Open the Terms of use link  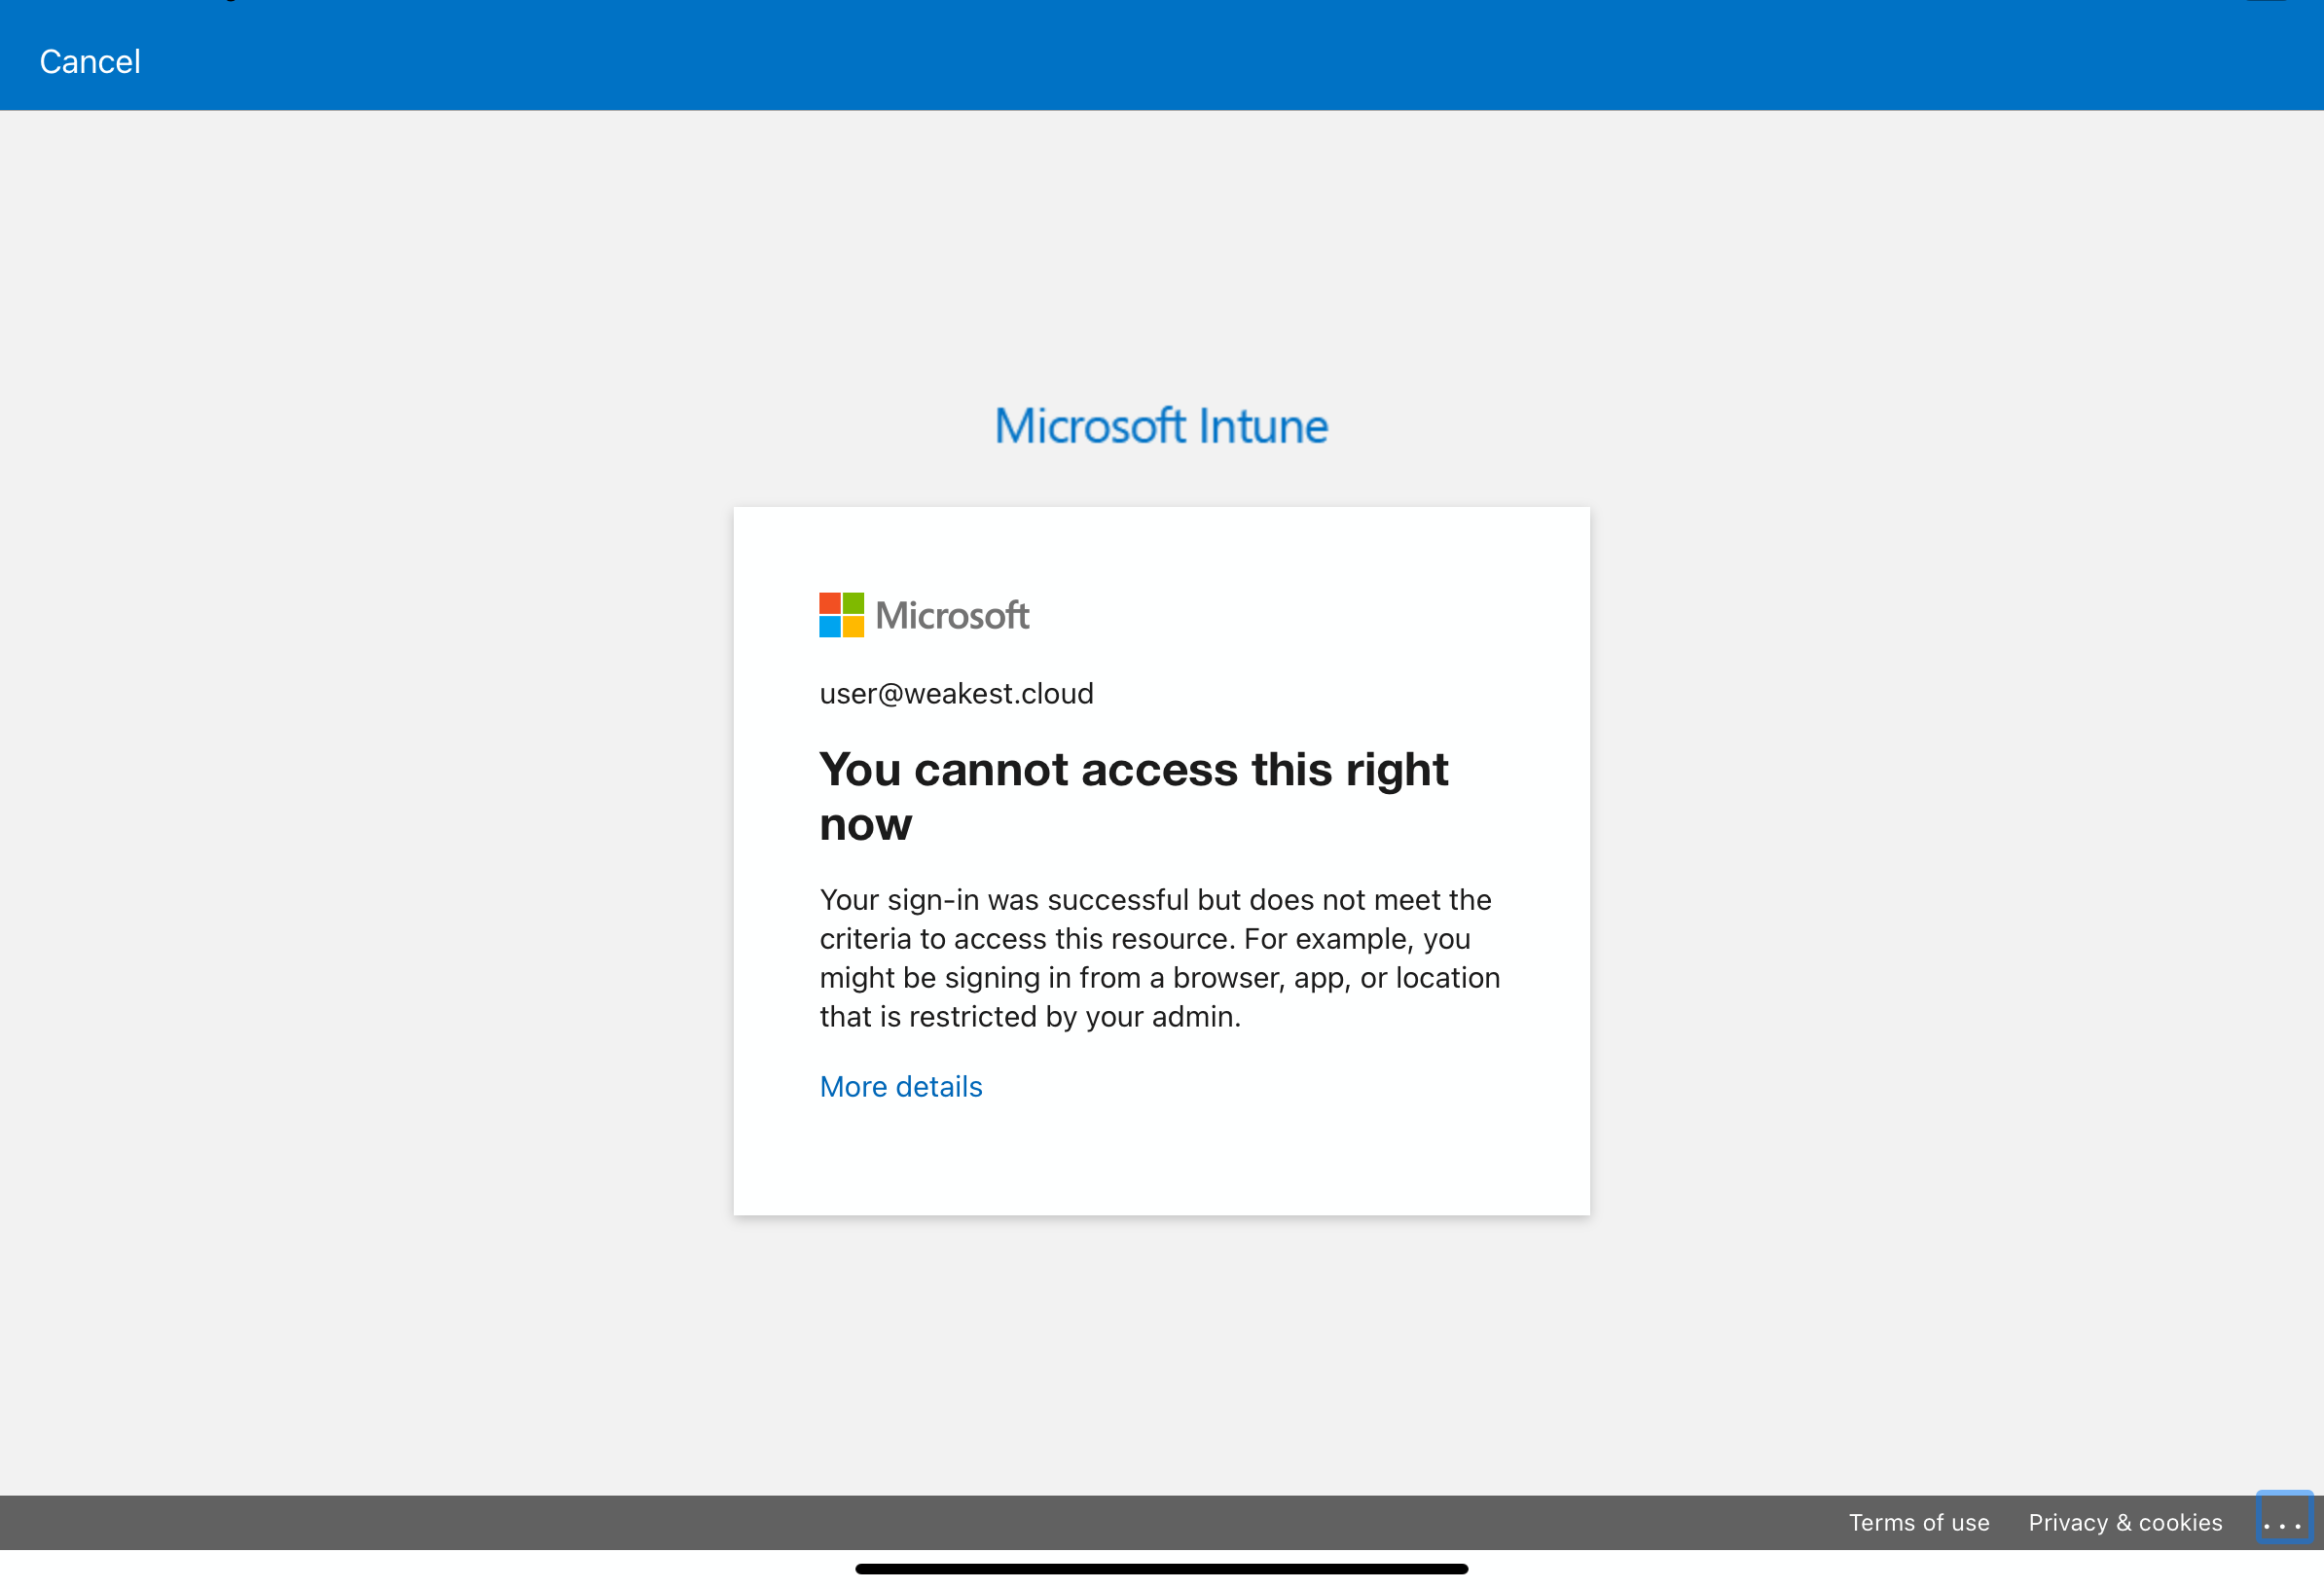tap(1919, 1523)
